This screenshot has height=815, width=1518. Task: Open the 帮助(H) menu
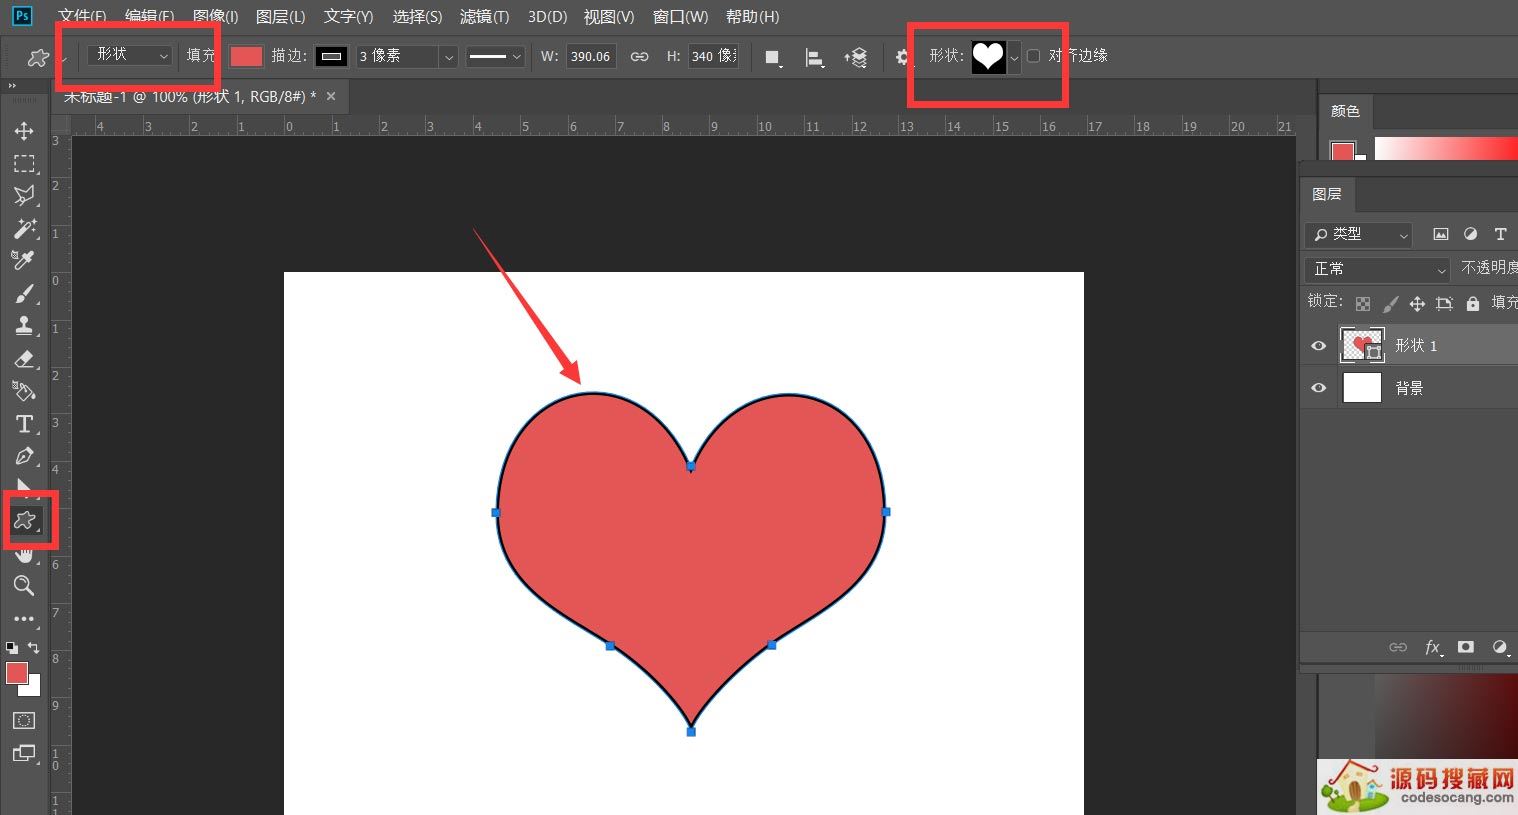coord(752,16)
